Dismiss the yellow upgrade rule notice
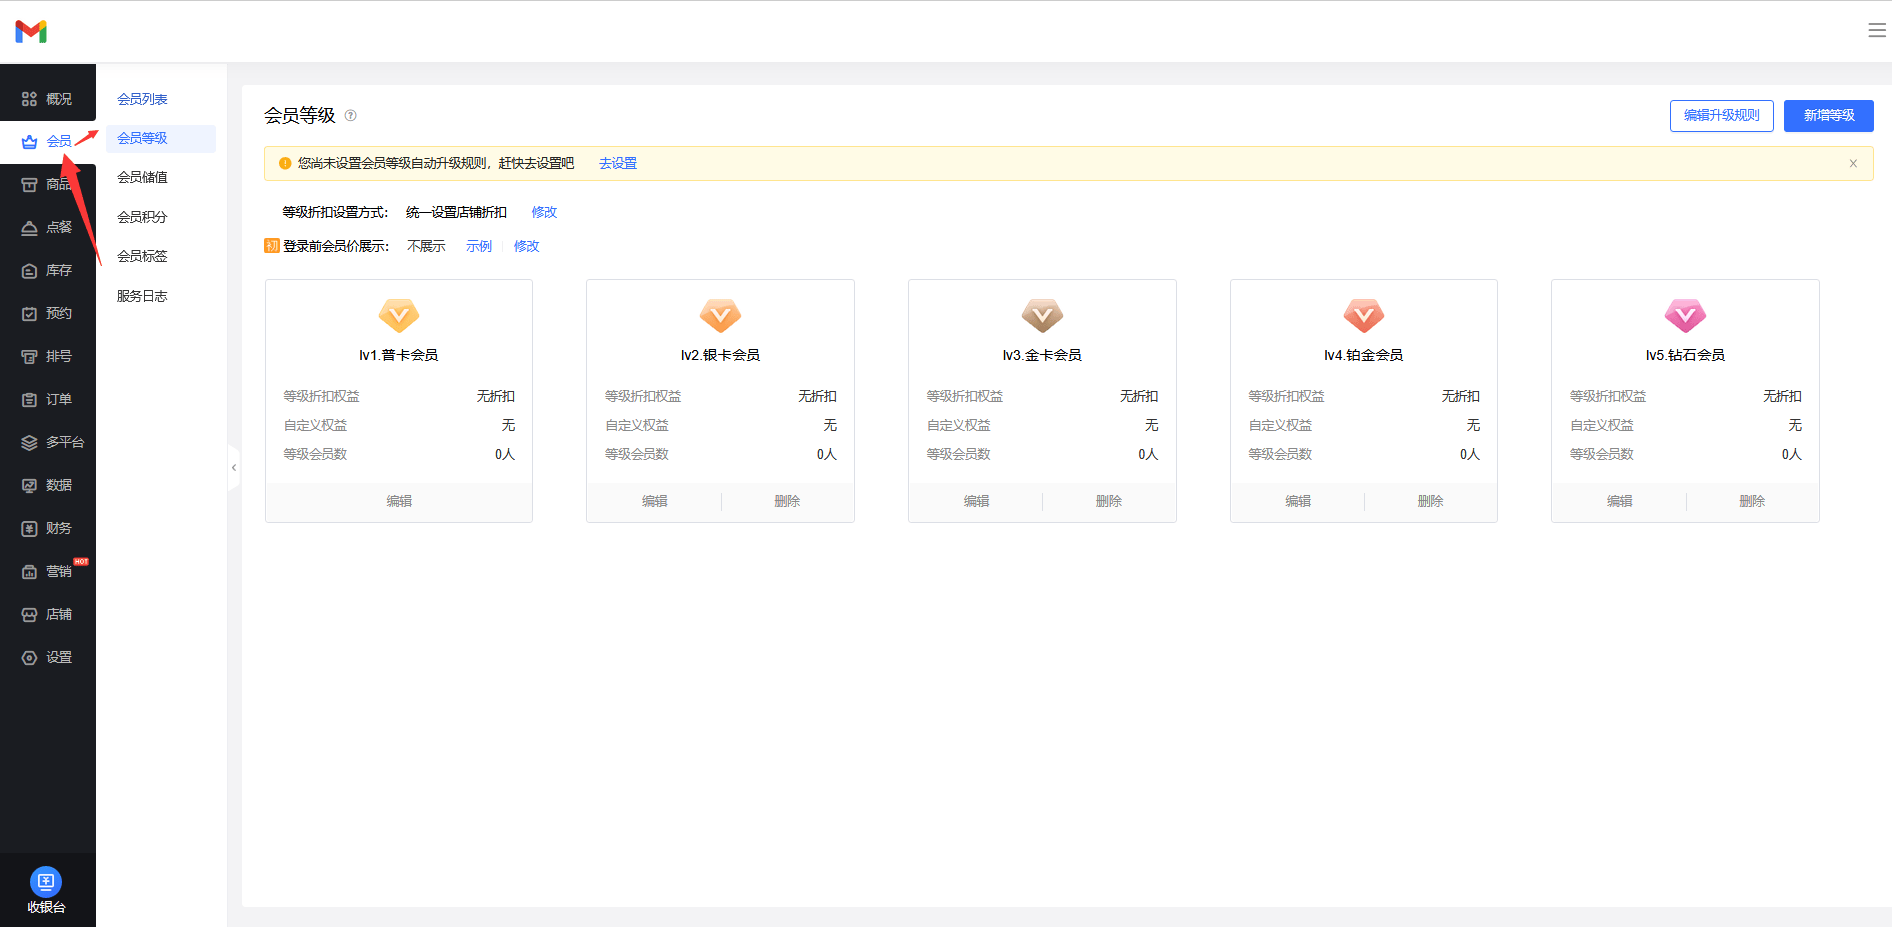 coord(1853,164)
